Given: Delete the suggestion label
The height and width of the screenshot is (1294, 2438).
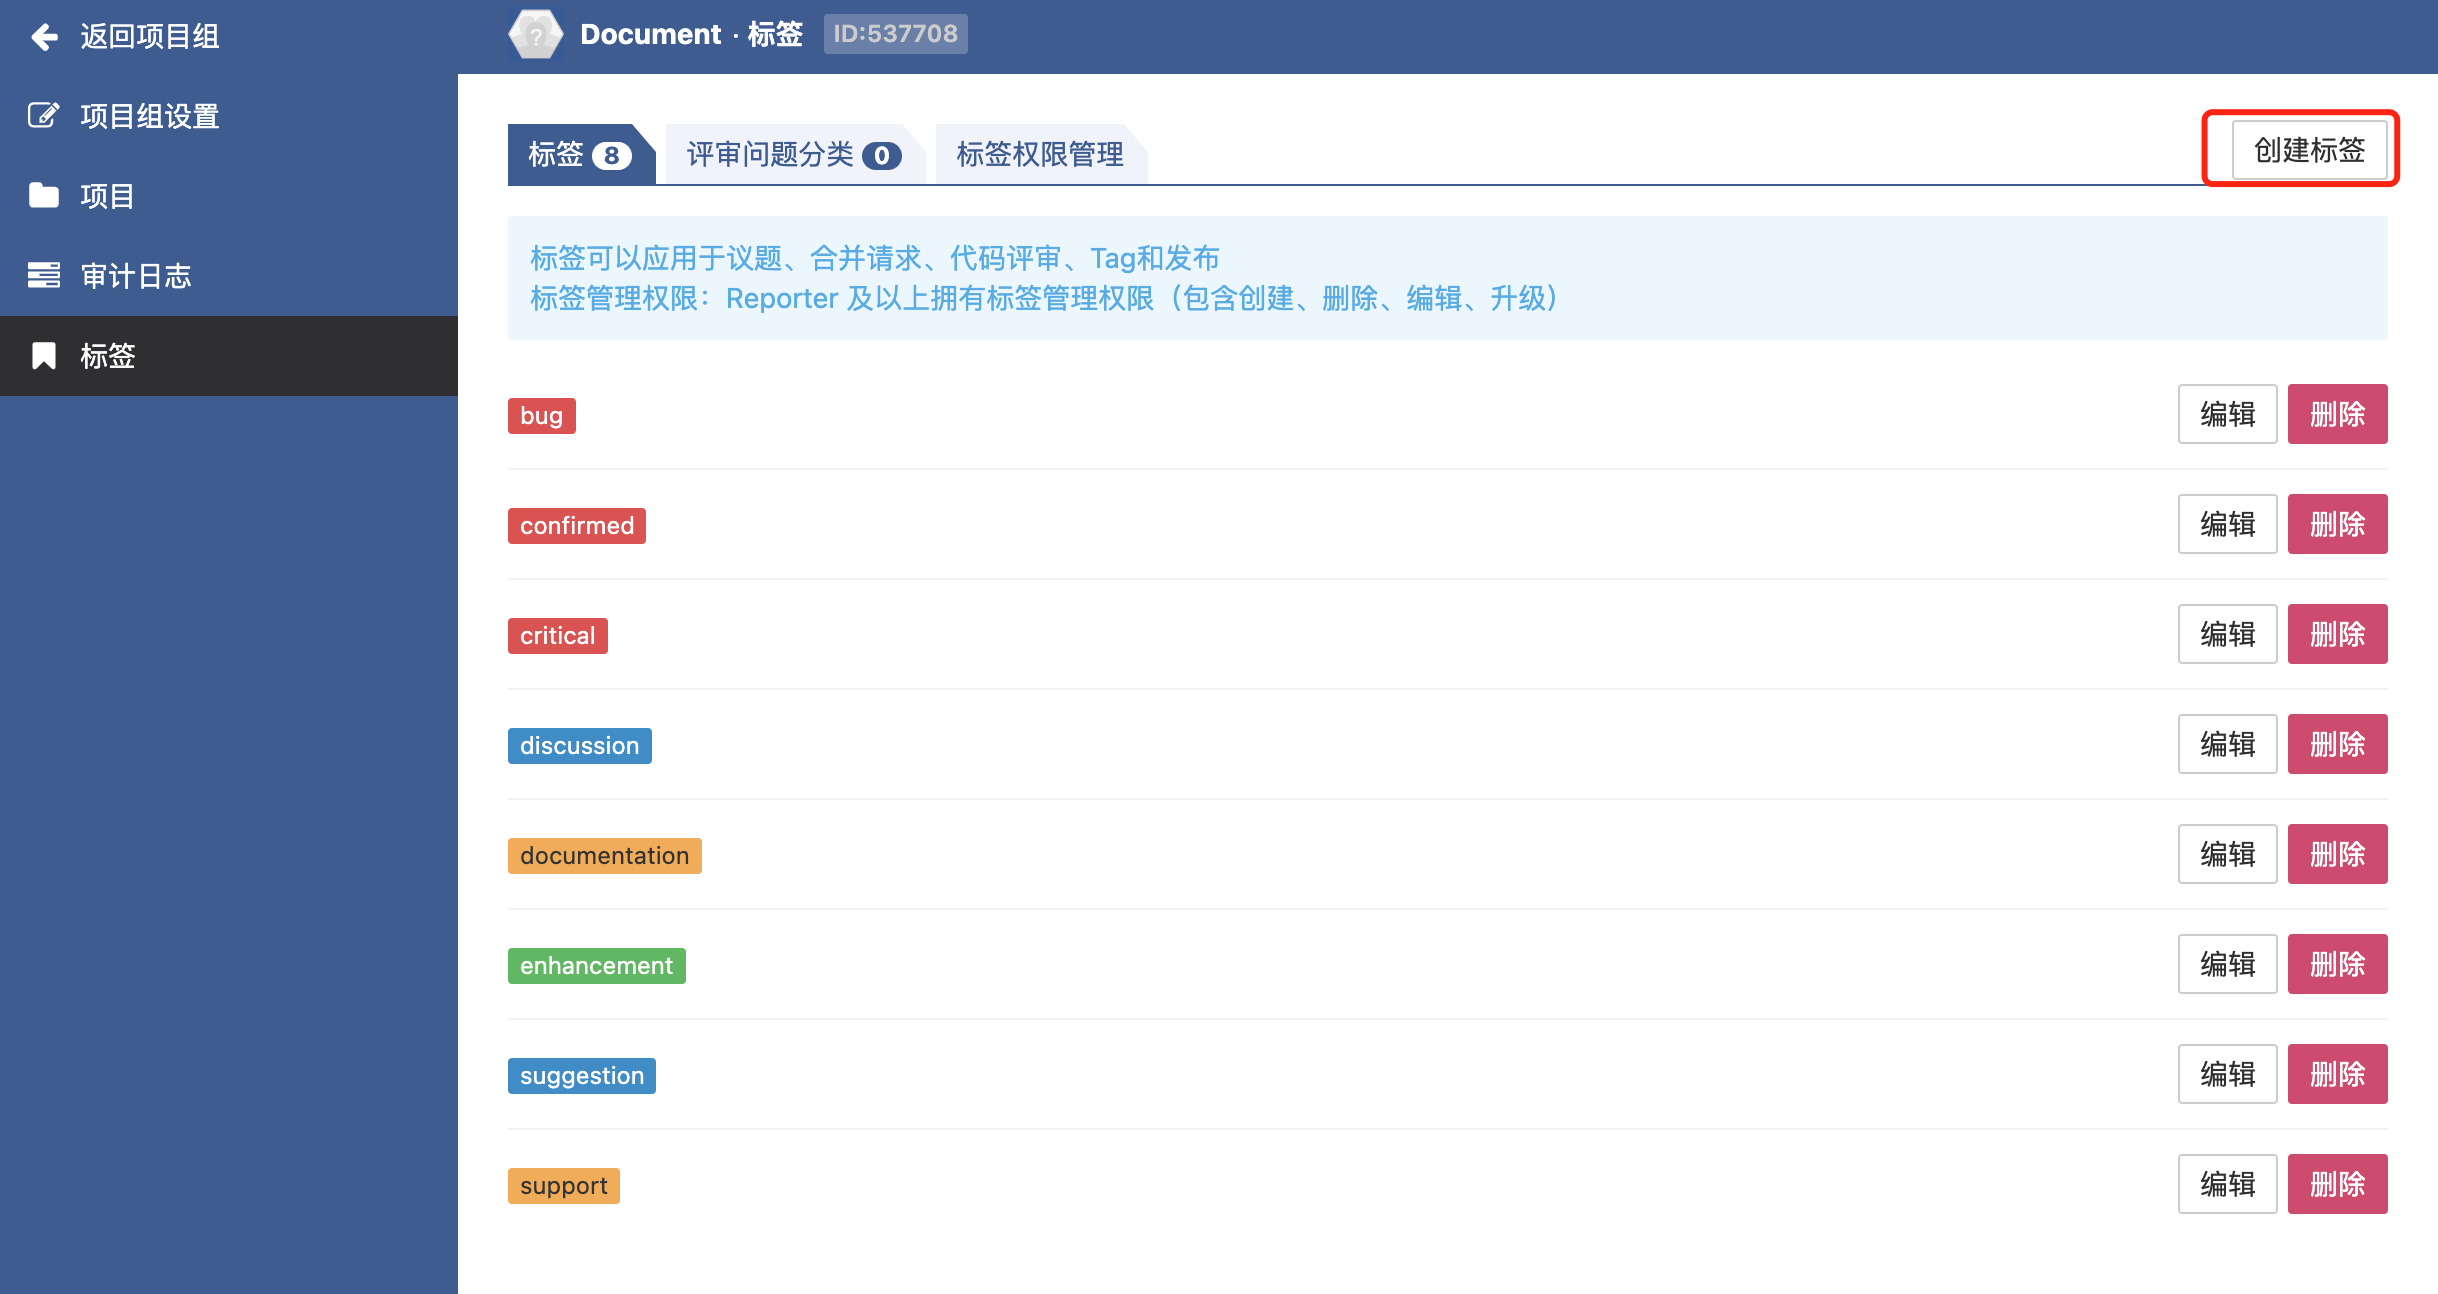Looking at the screenshot, I should point(2336,1074).
